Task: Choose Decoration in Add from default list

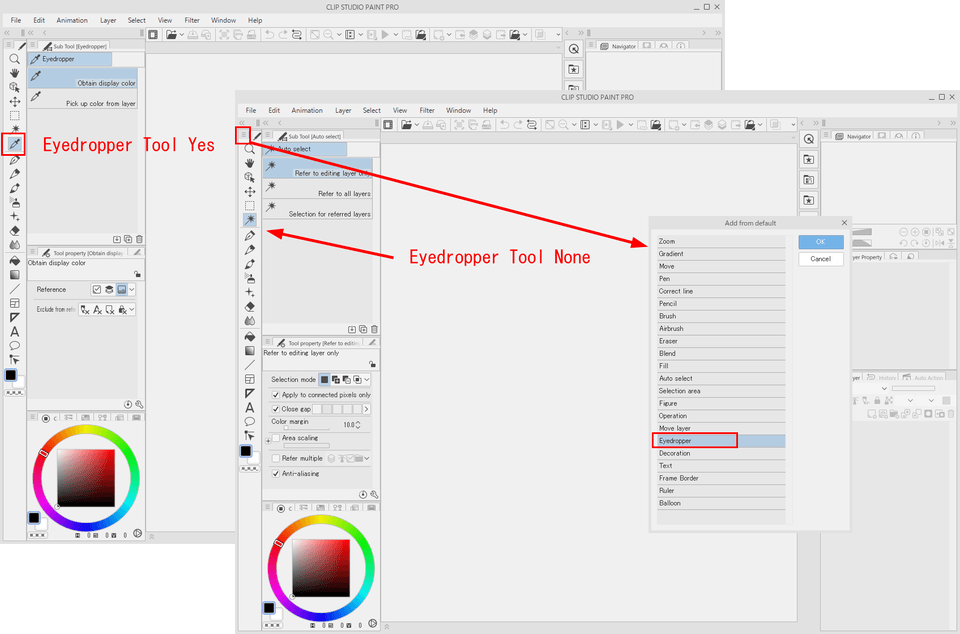Action: 721,453
